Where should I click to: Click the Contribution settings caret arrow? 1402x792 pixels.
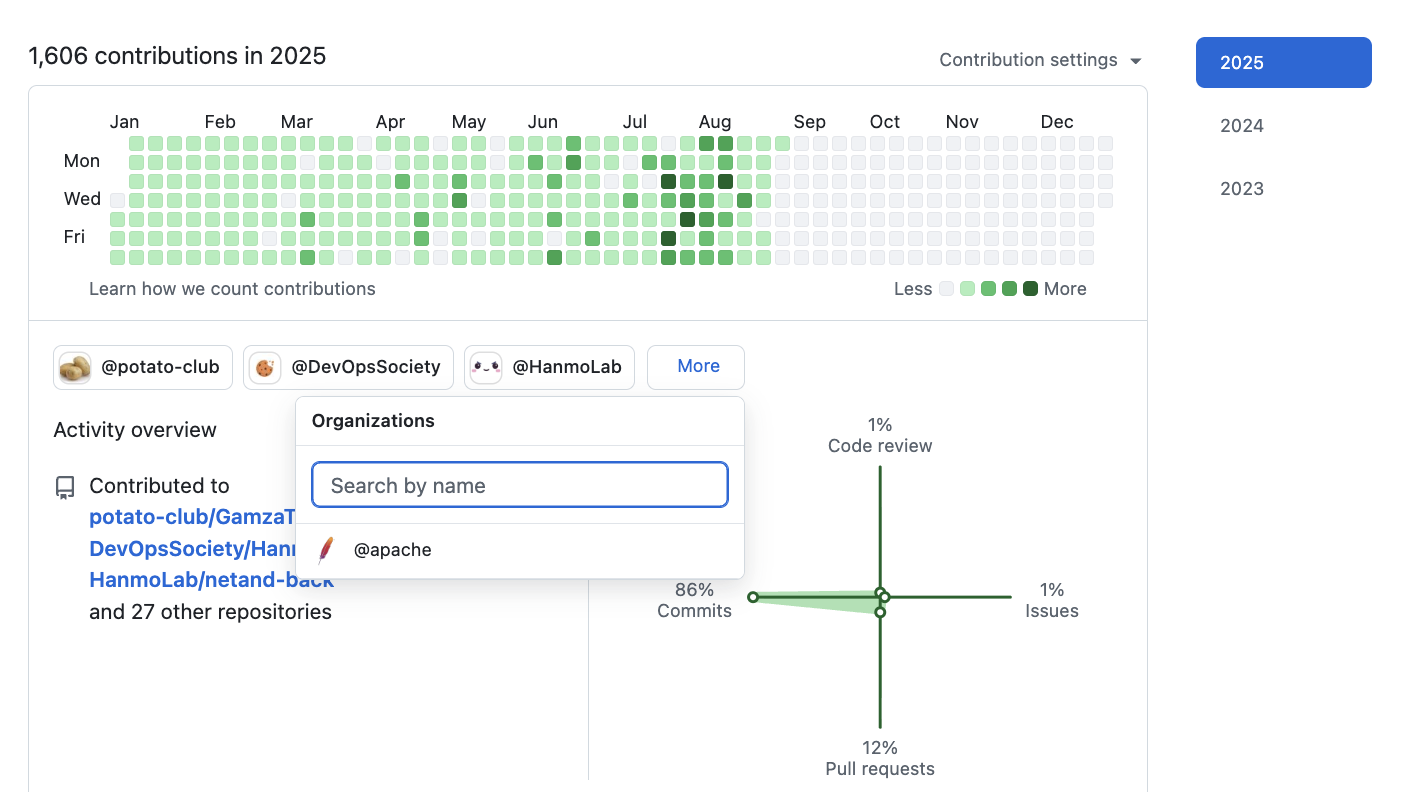tap(1135, 61)
